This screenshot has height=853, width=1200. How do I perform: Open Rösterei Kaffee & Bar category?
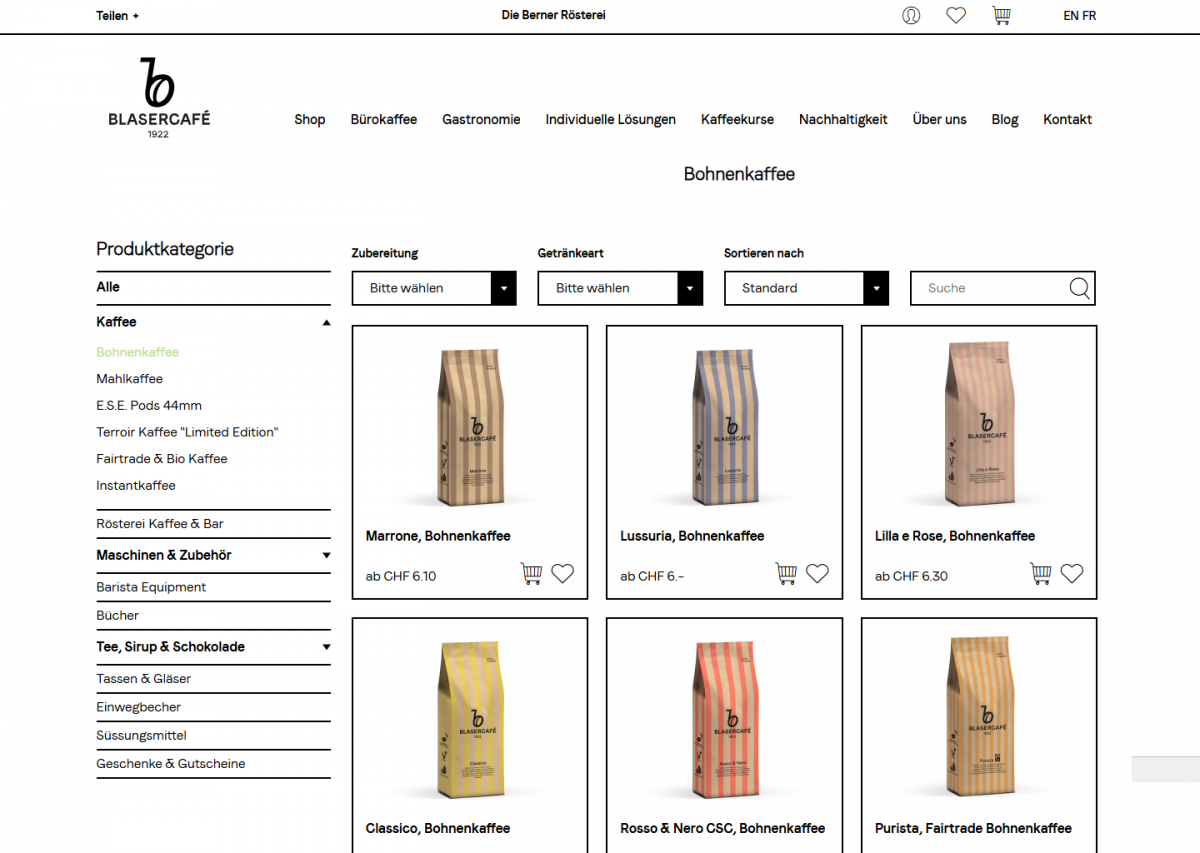(160, 524)
